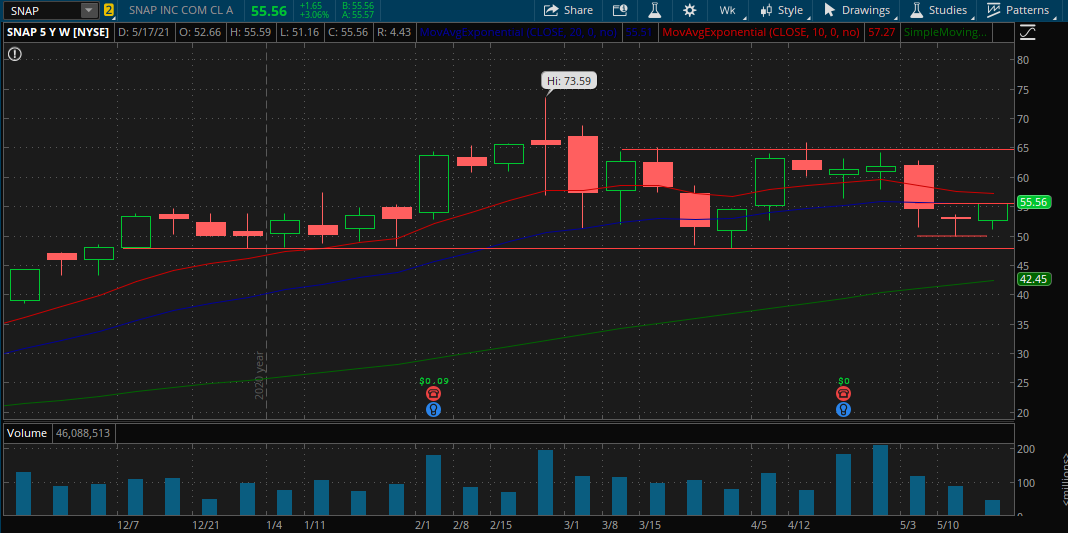
Task: Click the MovAvgExponential (CLOSE, 20) study label
Action: (x=520, y=32)
